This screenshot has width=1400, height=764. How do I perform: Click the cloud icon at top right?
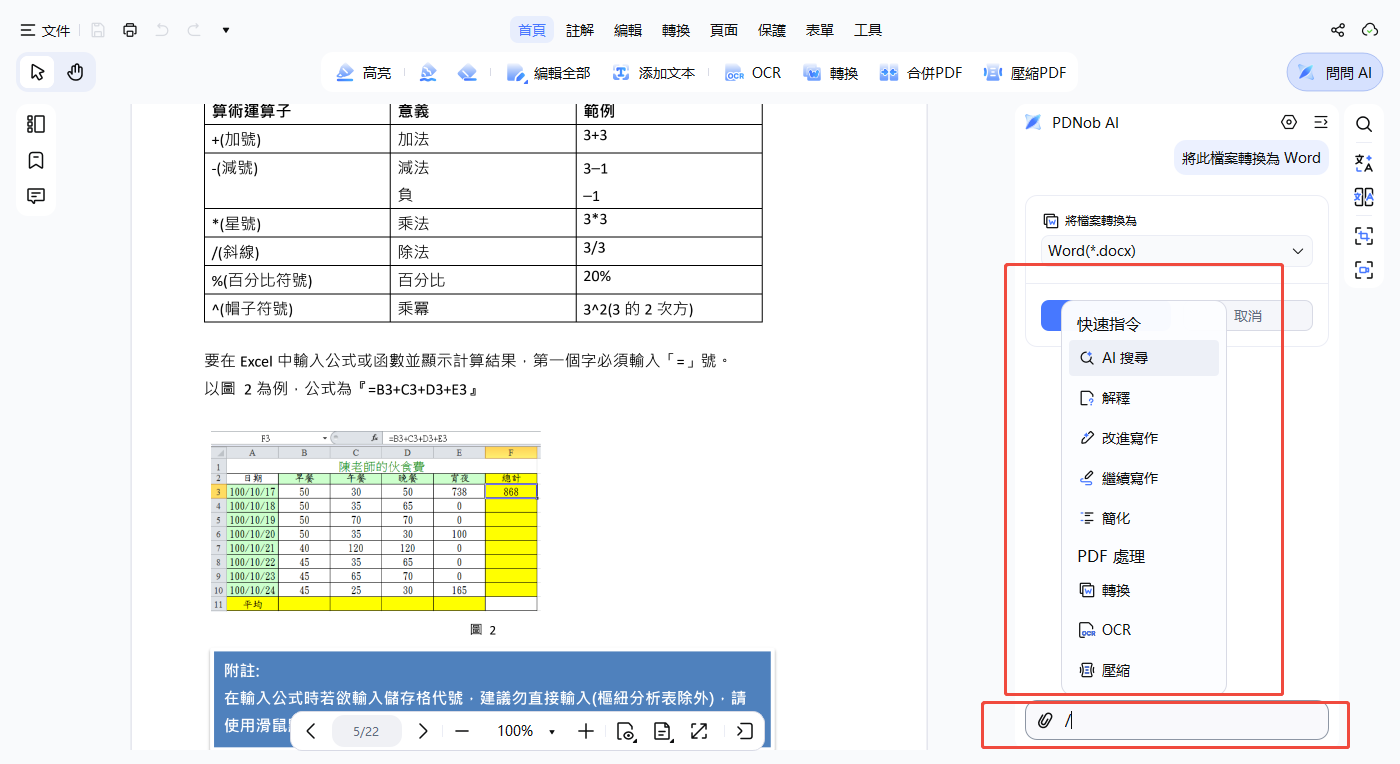coord(1371,30)
